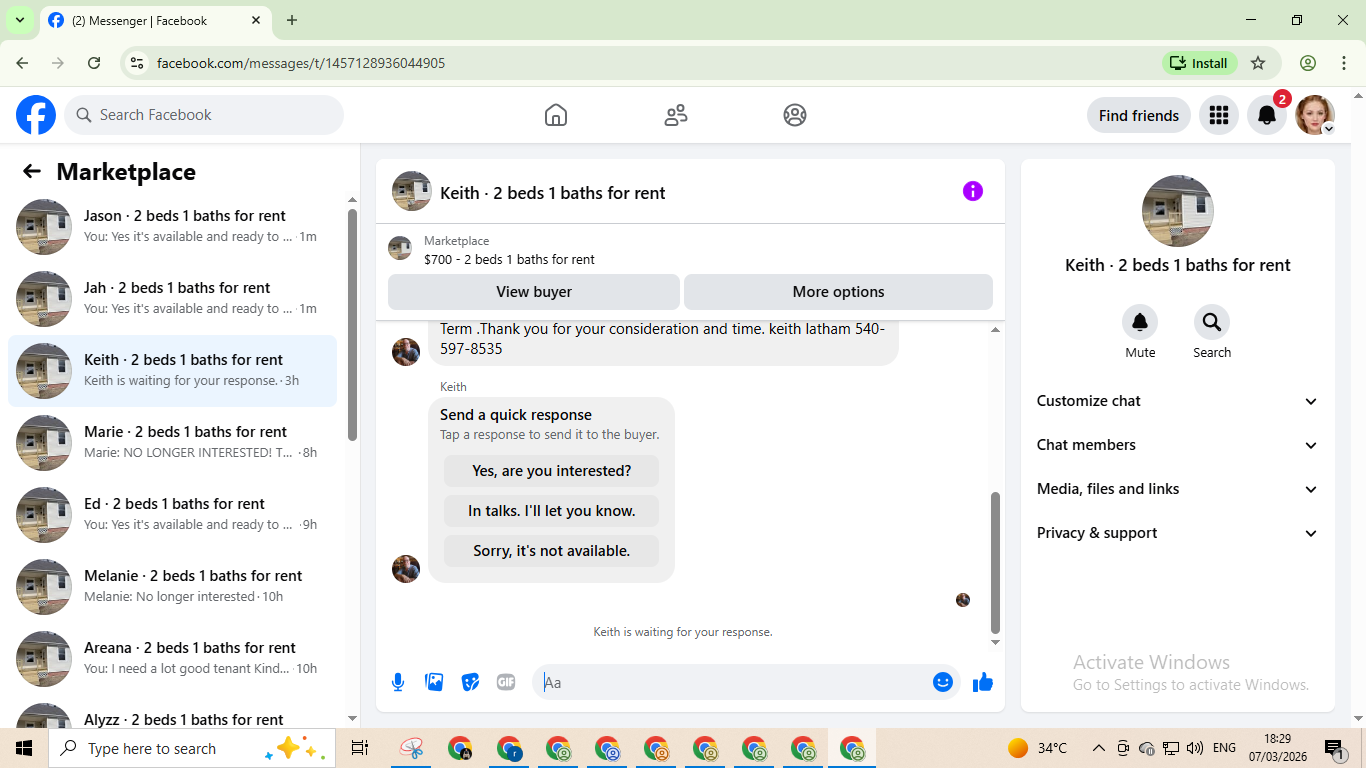This screenshot has height=768, width=1366.
Task: Click the Windows taskbar search box
Action: pos(192,748)
